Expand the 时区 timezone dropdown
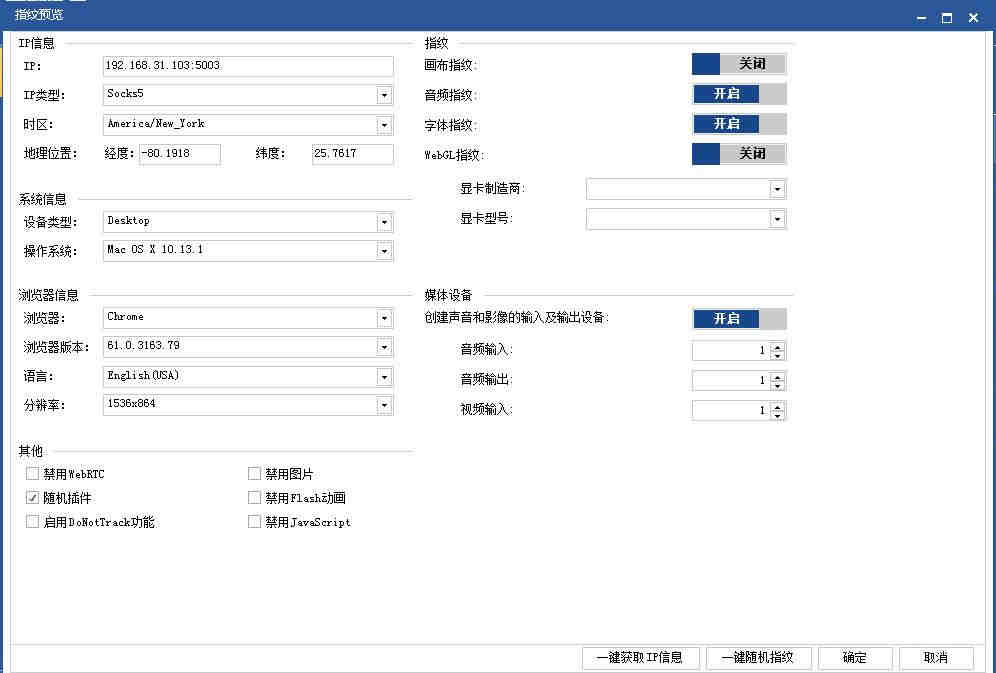 (384, 125)
